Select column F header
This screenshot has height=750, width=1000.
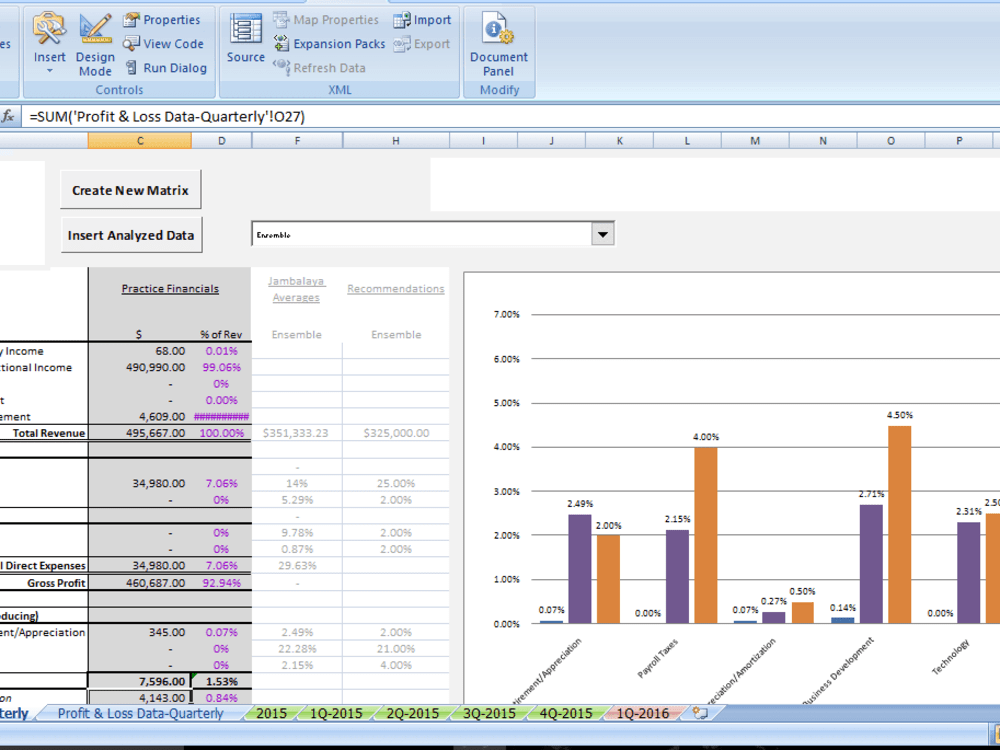297,140
